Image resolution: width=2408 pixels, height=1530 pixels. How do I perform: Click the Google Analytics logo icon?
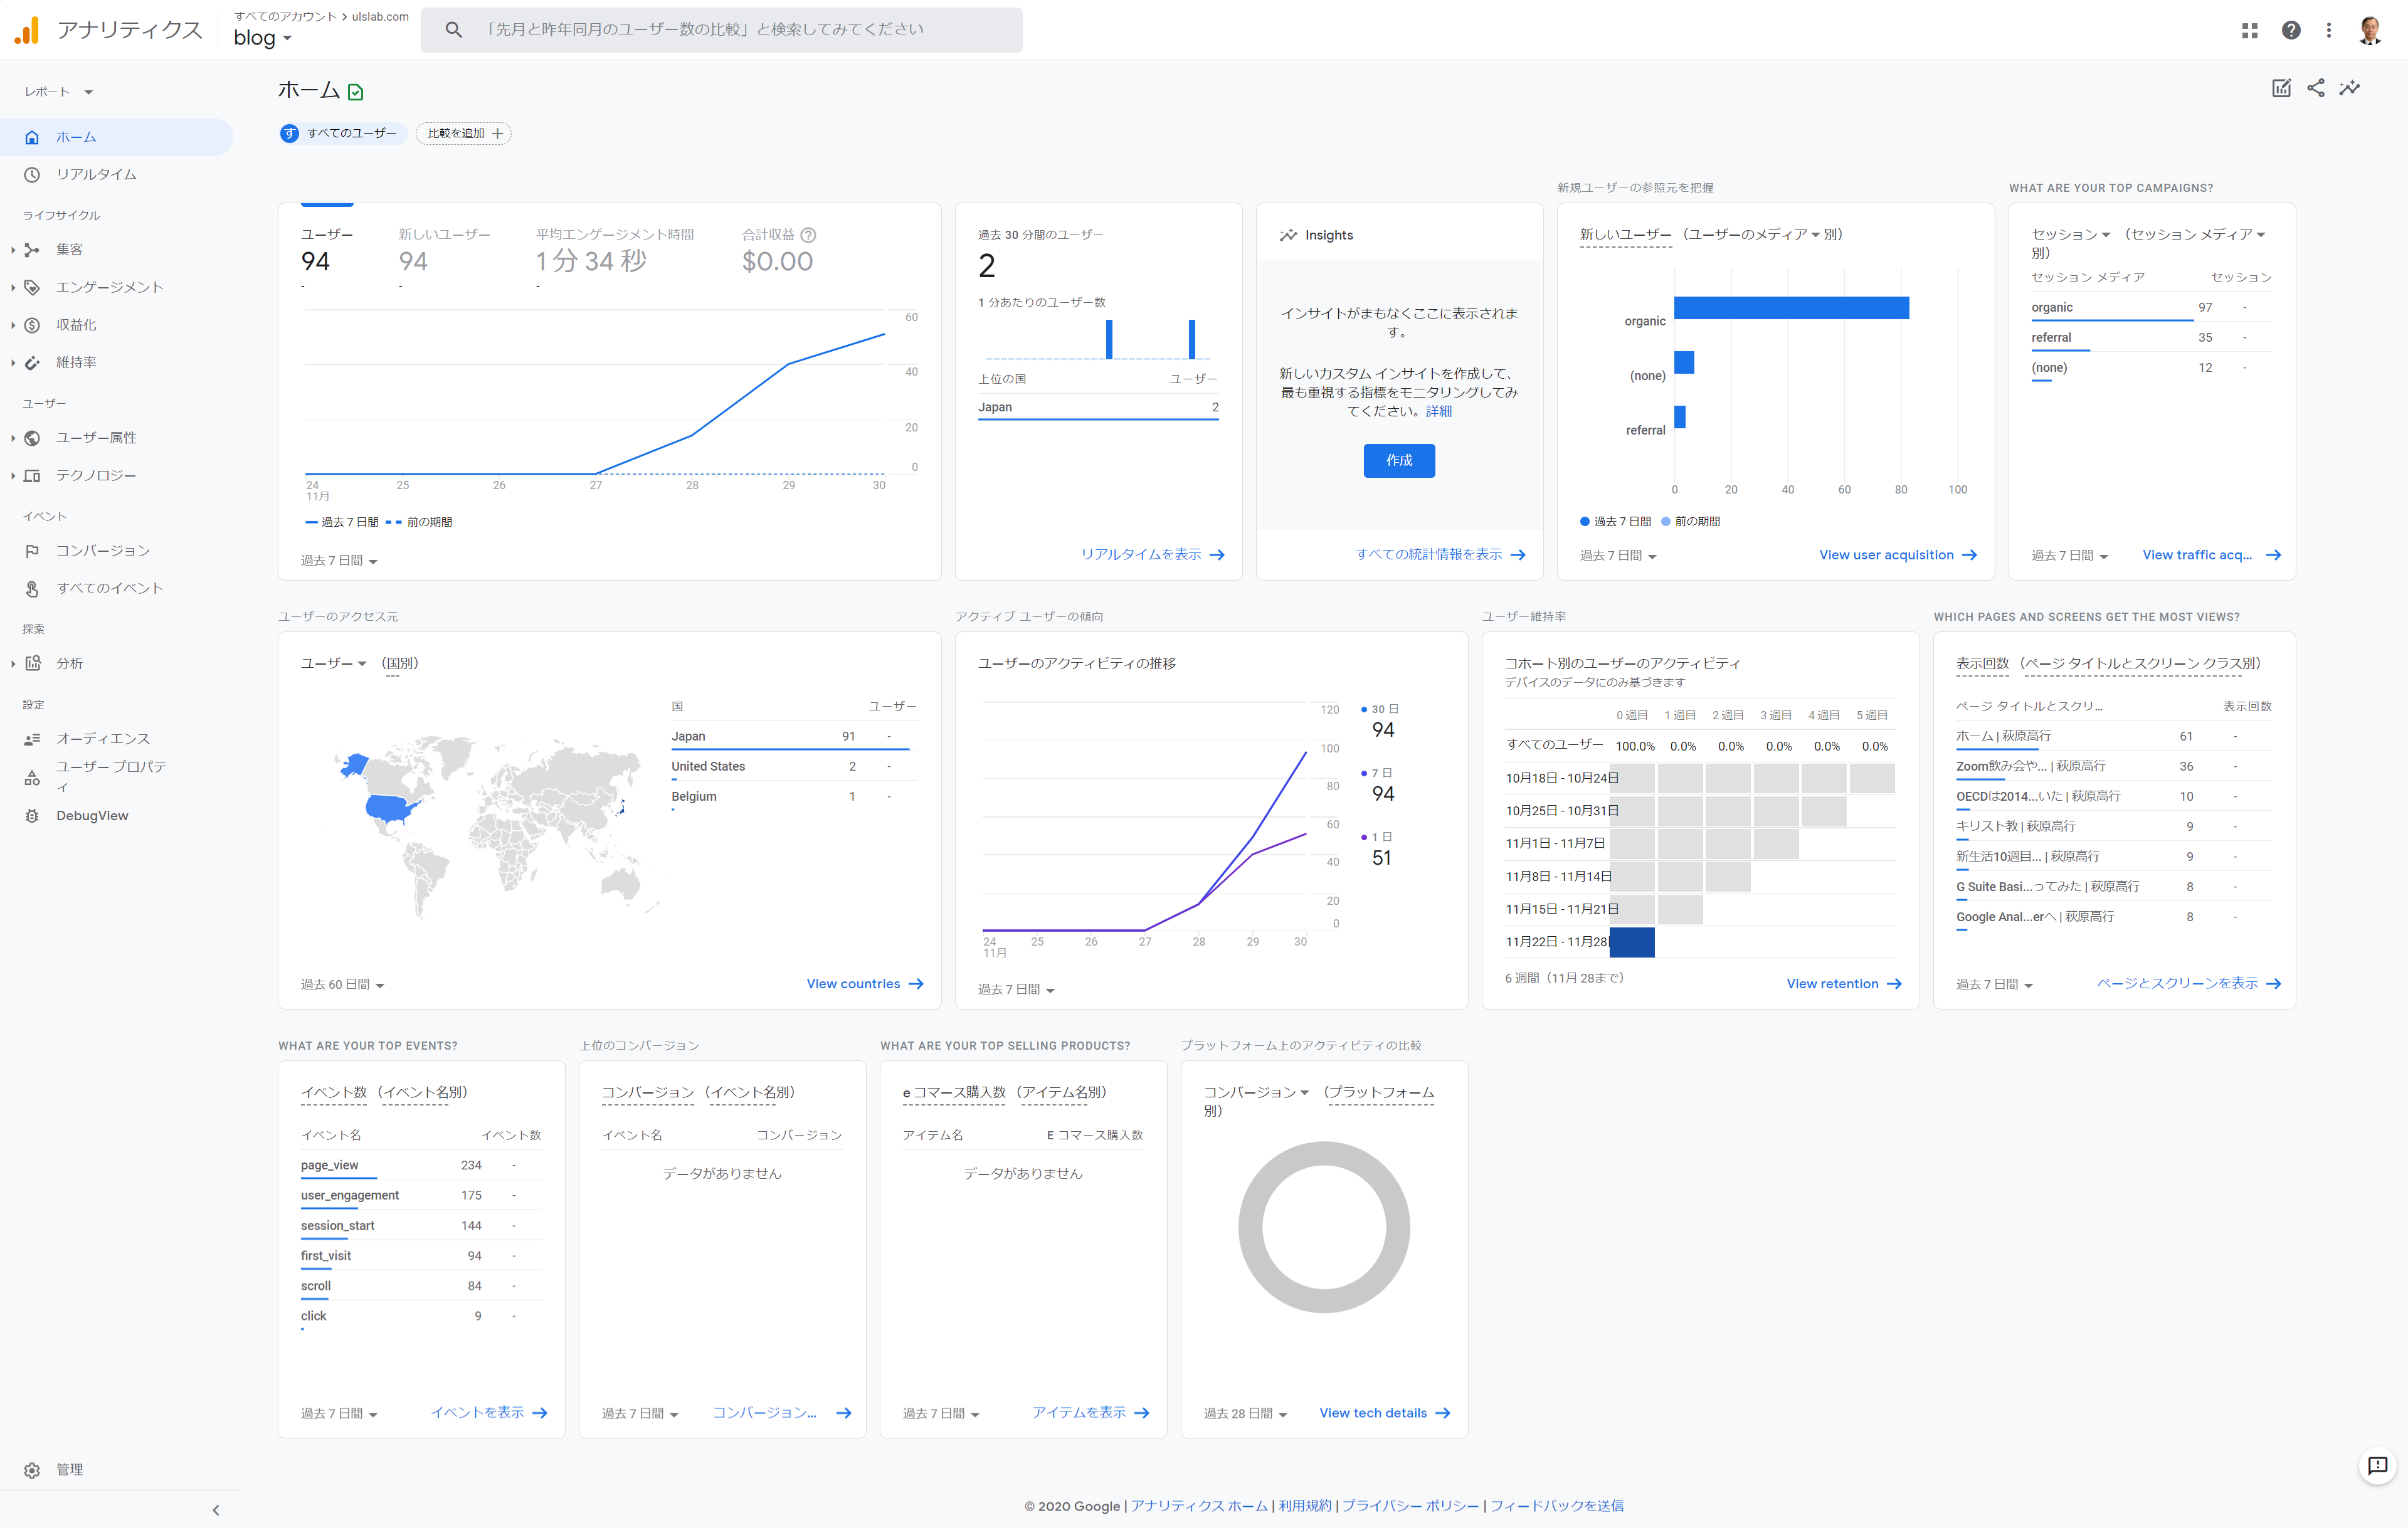pyautogui.click(x=27, y=30)
